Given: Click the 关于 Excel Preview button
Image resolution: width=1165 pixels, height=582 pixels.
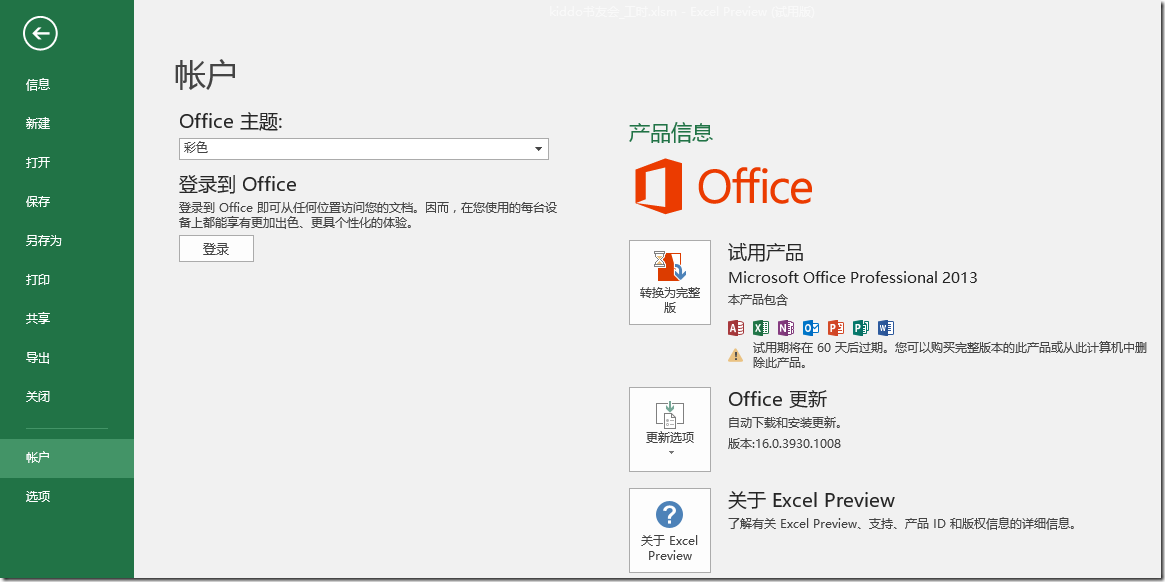Looking at the screenshot, I should pos(669,530).
